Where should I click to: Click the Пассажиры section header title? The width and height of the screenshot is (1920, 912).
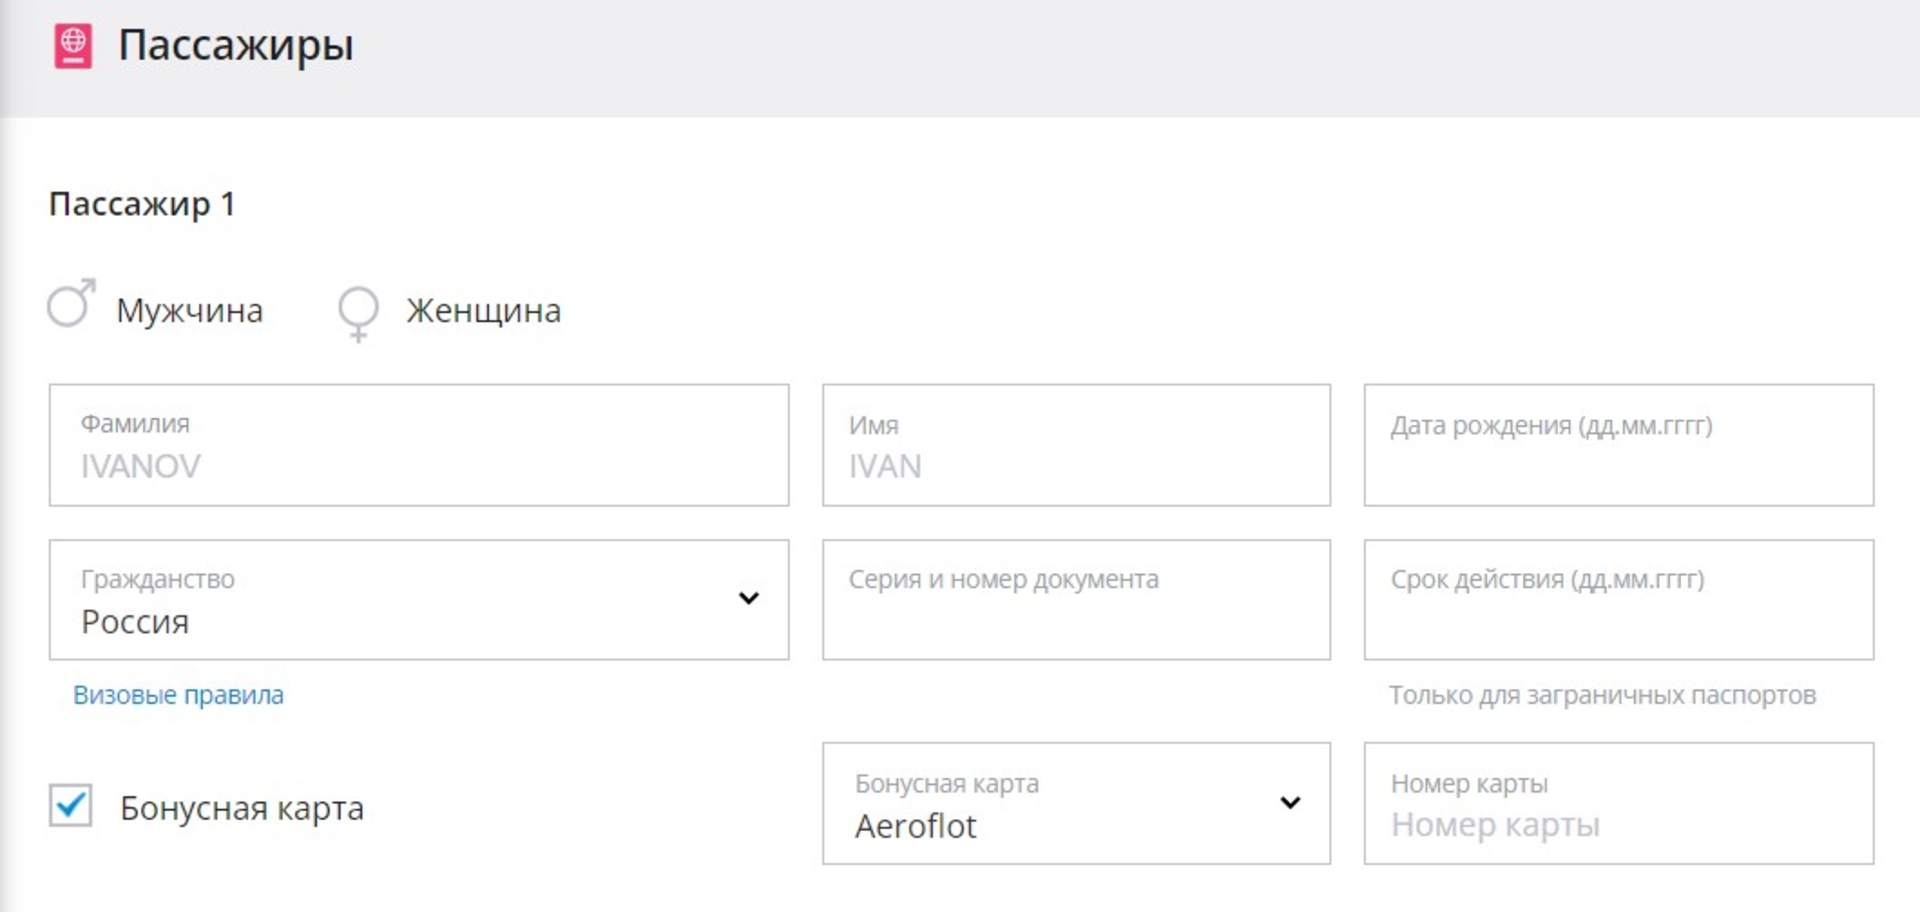236,46
